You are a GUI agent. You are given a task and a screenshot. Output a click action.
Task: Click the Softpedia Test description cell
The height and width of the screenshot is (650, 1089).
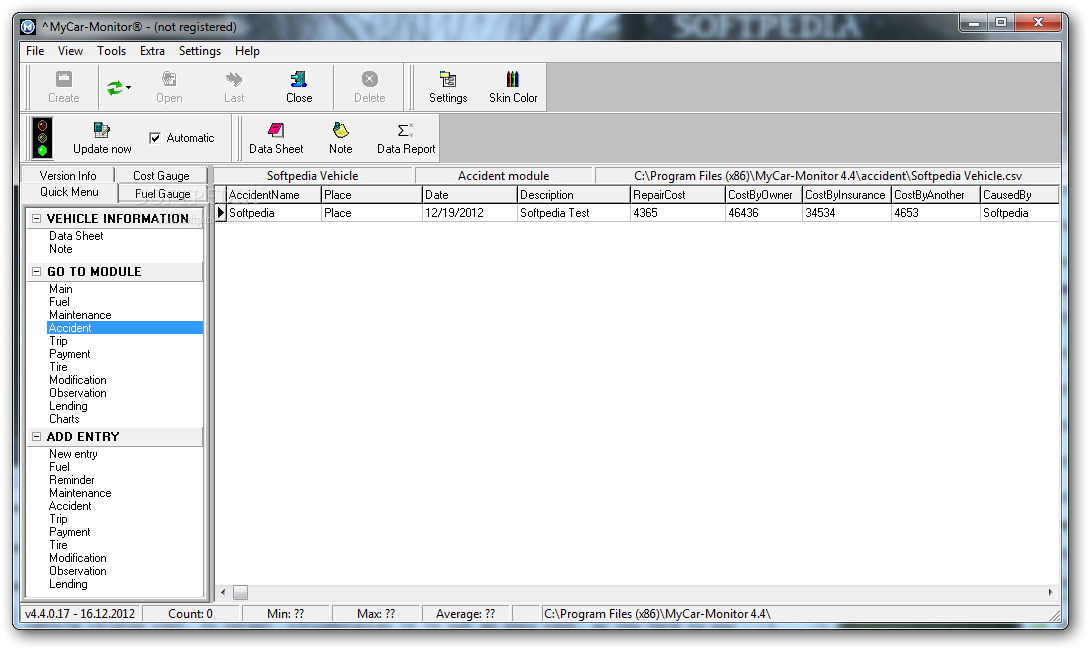click(x=574, y=213)
